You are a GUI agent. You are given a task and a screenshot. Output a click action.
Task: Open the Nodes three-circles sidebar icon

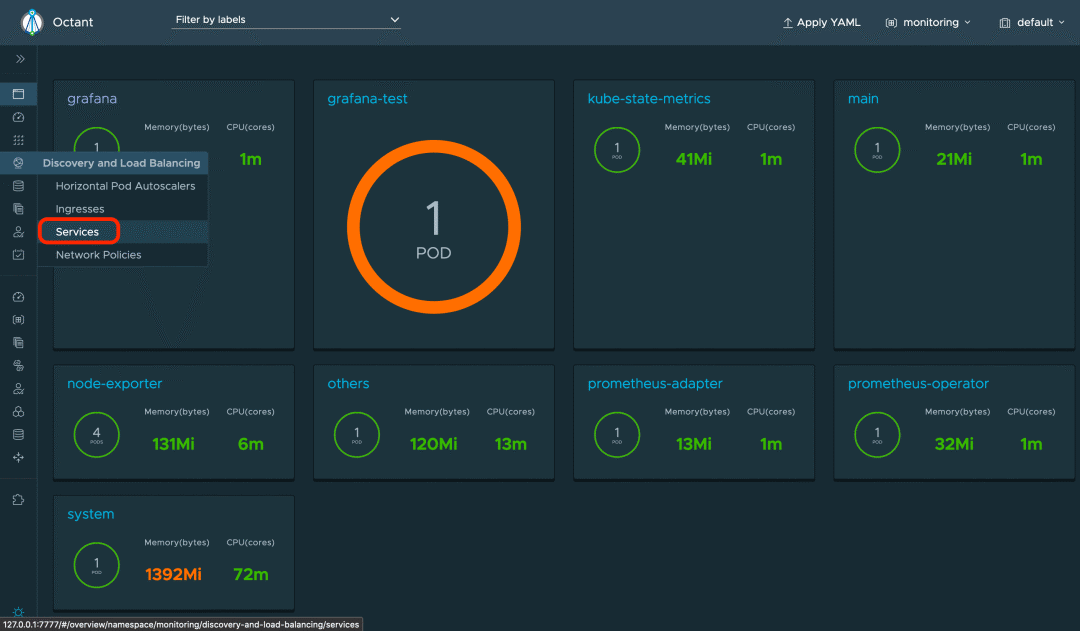point(19,411)
